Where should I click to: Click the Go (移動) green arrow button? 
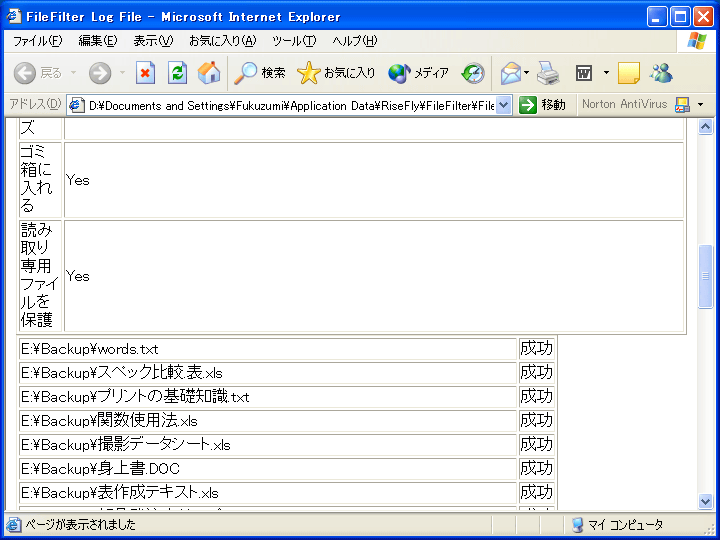point(542,105)
